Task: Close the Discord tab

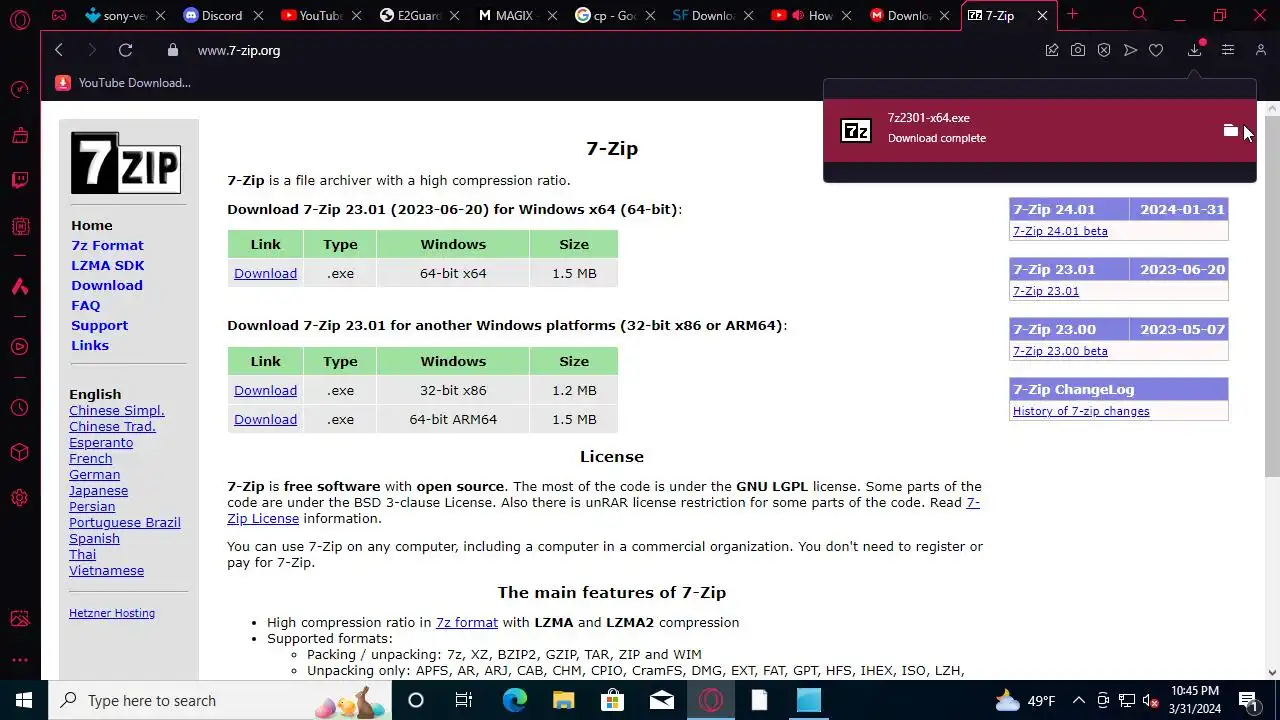Action: [x=257, y=15]
